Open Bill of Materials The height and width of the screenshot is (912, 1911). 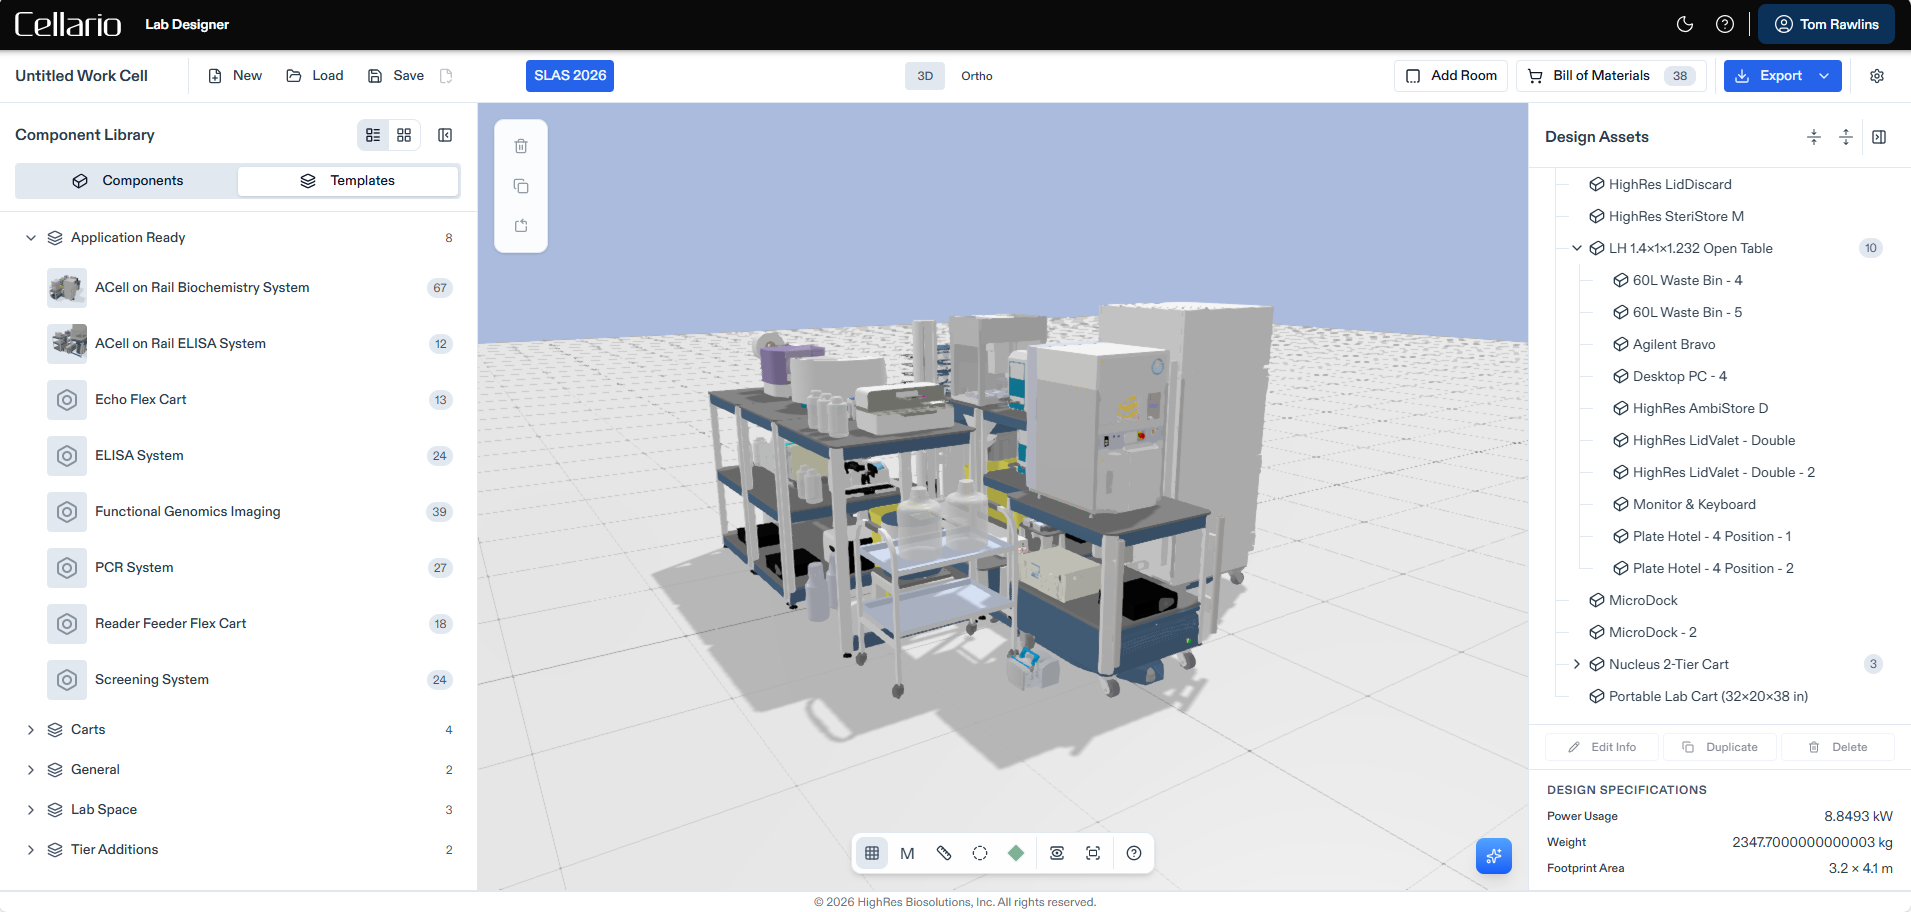tap(1600, 76)
